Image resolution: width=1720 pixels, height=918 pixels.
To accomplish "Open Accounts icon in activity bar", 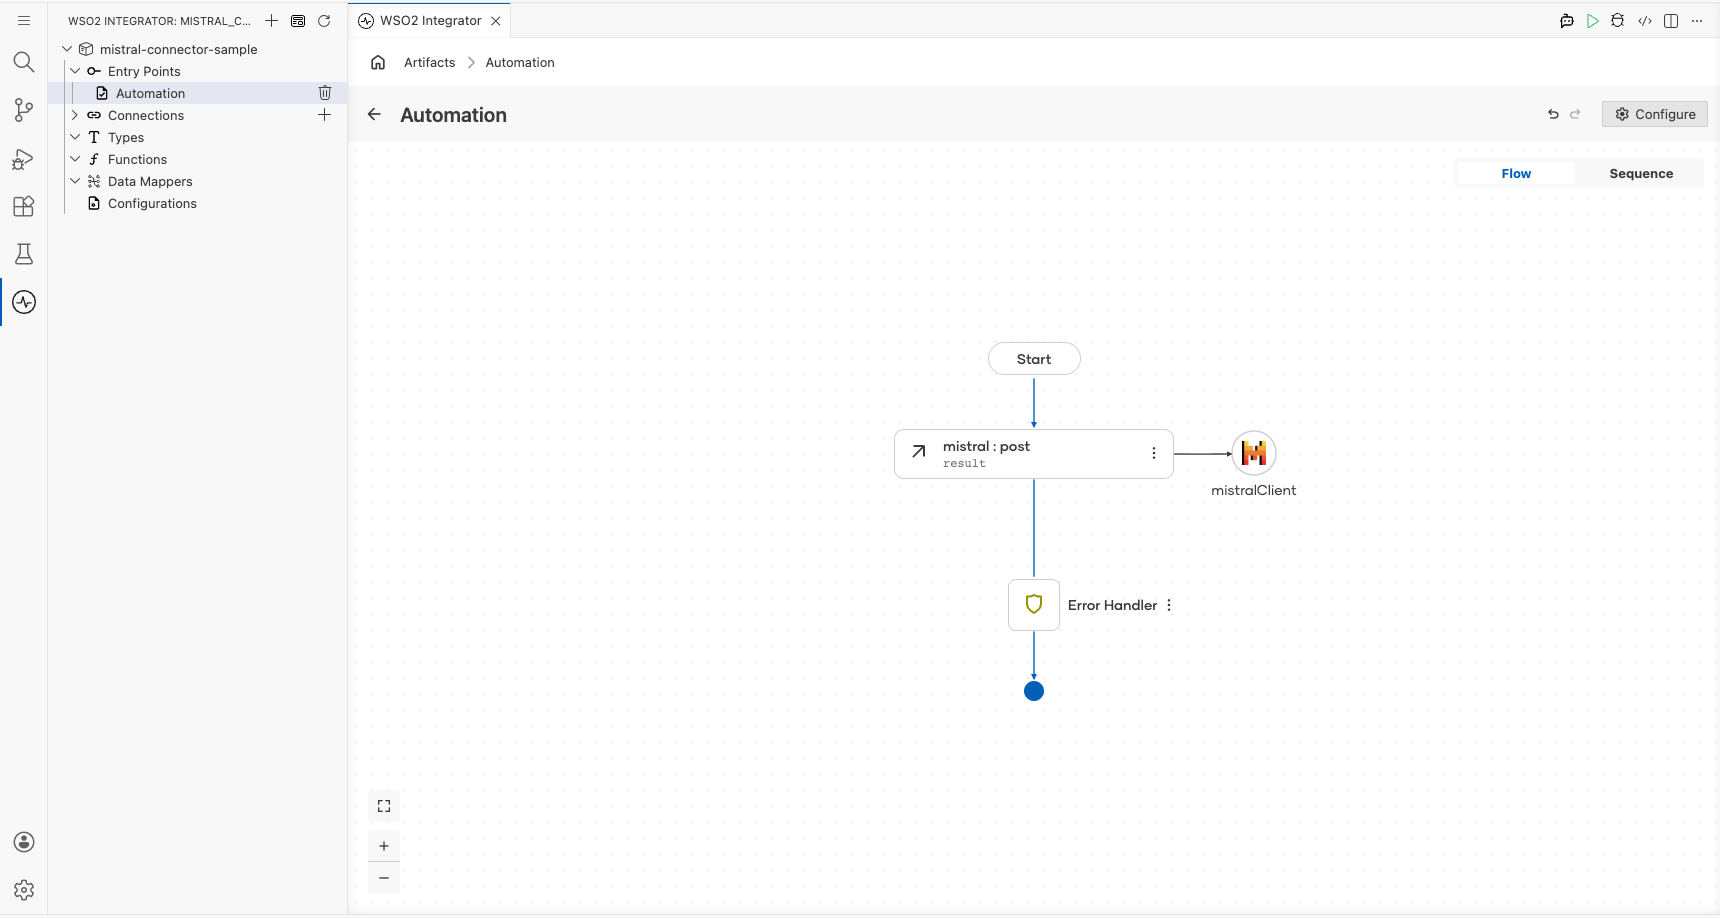I will tap(24, 842).
